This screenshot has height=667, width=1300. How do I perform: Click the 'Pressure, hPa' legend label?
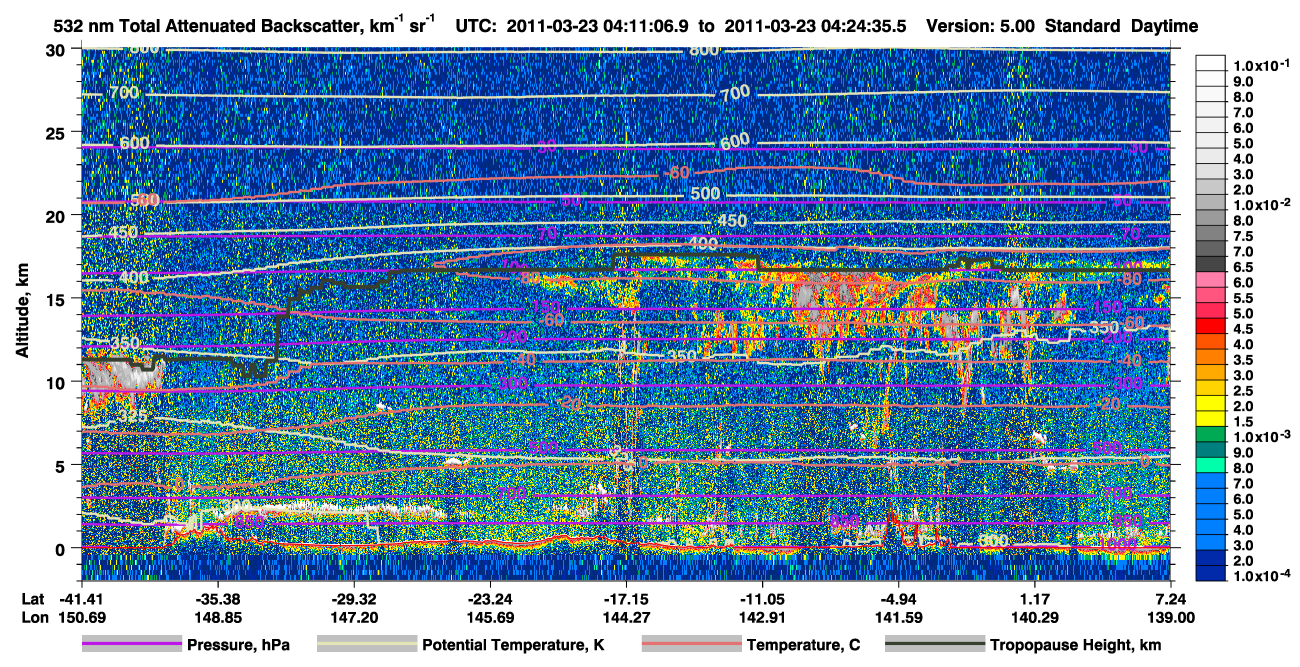tap(238, 645)
